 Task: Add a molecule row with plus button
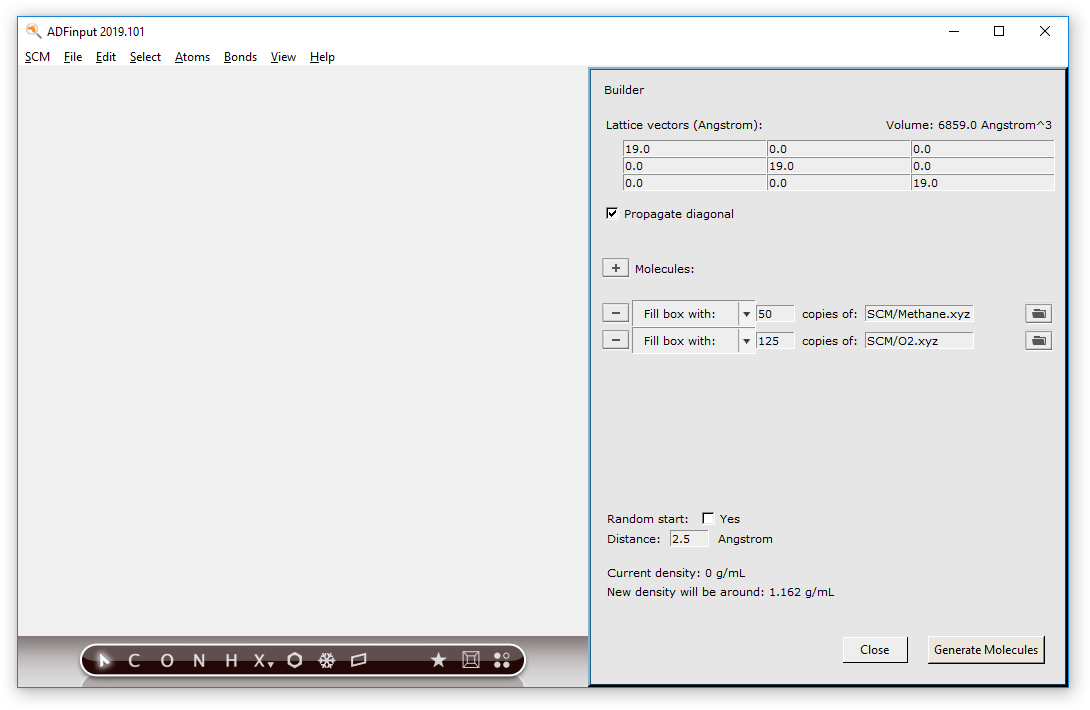tap(615, 268)
